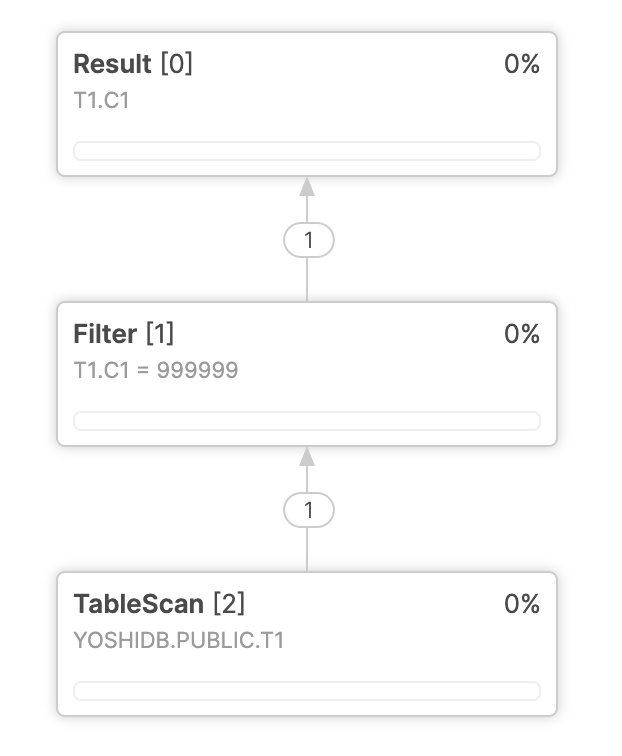Select the Filter [1] operator node
622x756 pixels.
point(307,374)
